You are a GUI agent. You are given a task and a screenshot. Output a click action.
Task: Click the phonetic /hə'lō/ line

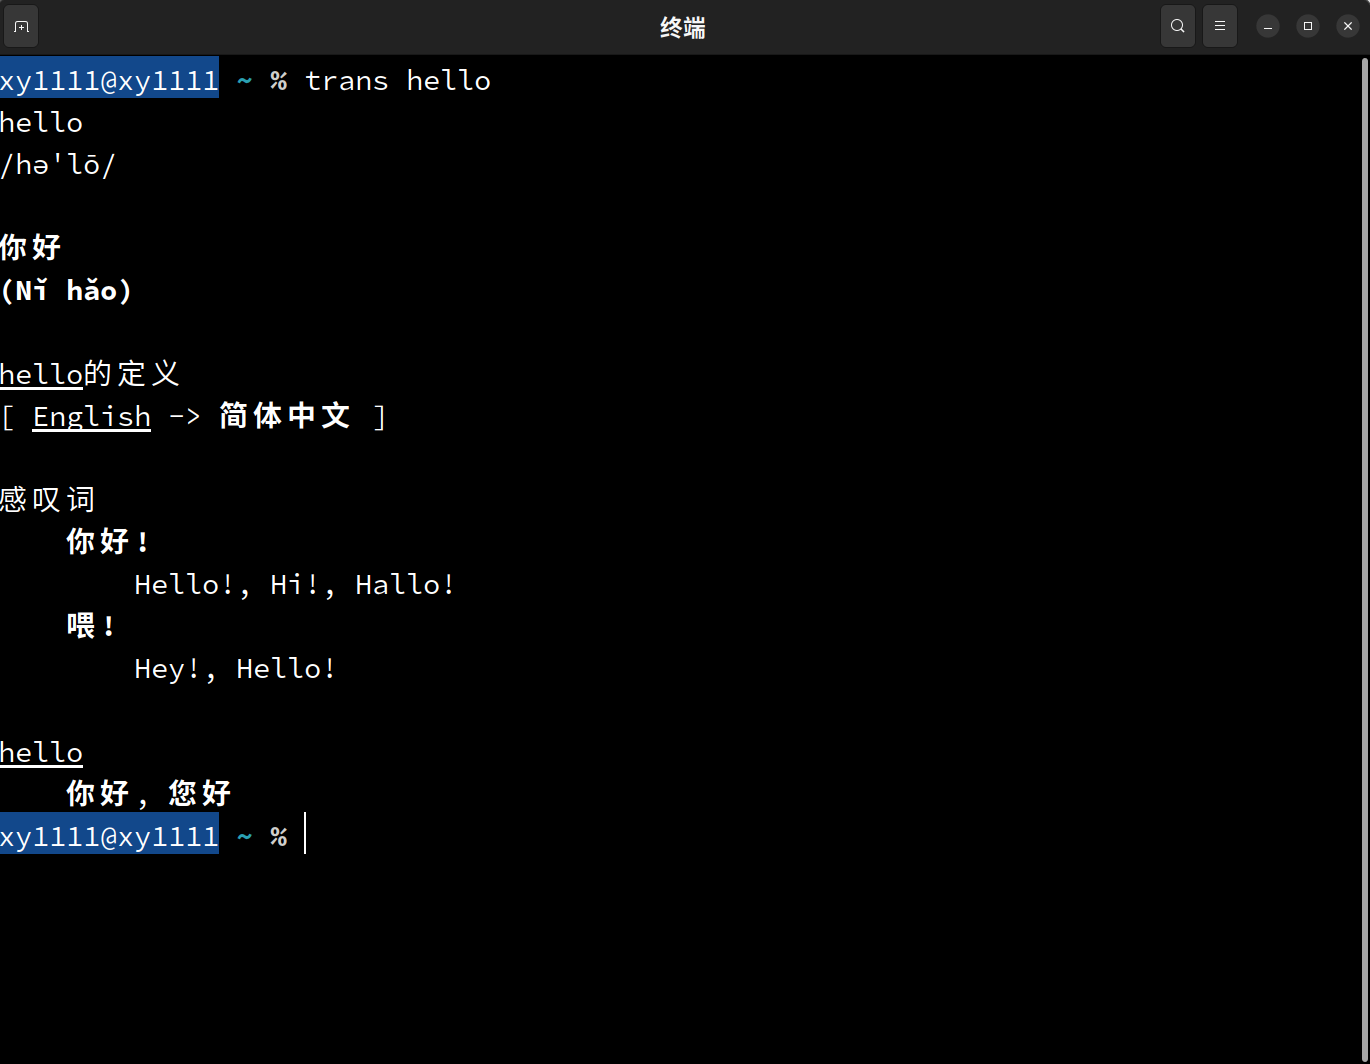pos(57,165)
